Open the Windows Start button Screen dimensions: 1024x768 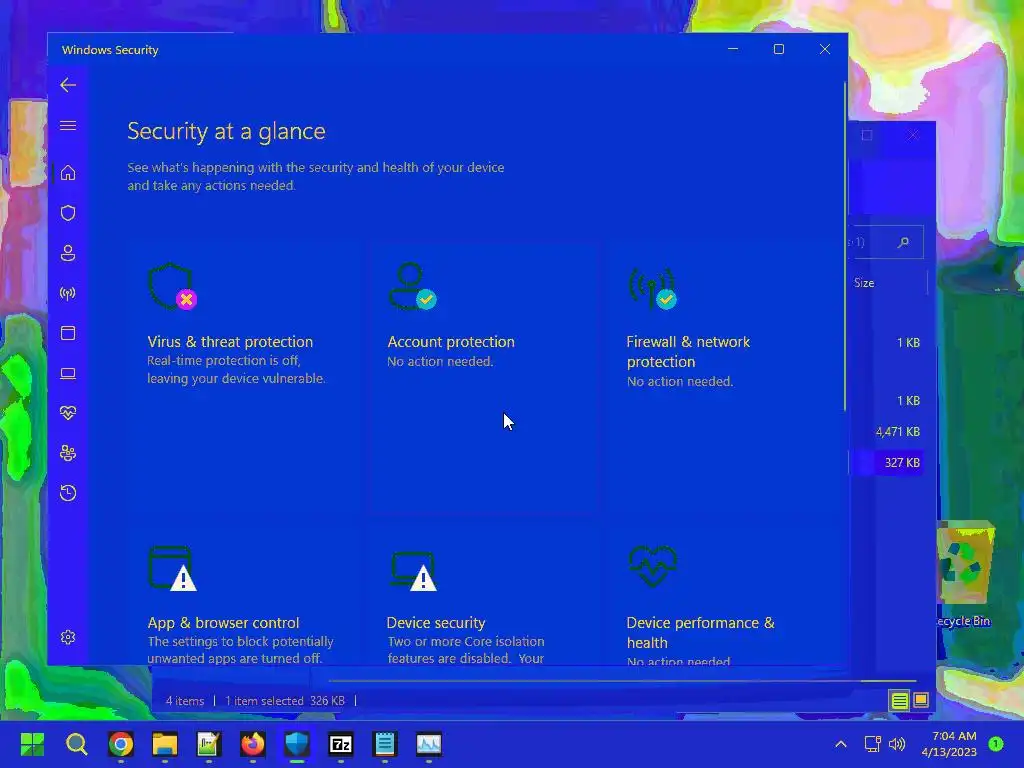[x=32, y=744]
